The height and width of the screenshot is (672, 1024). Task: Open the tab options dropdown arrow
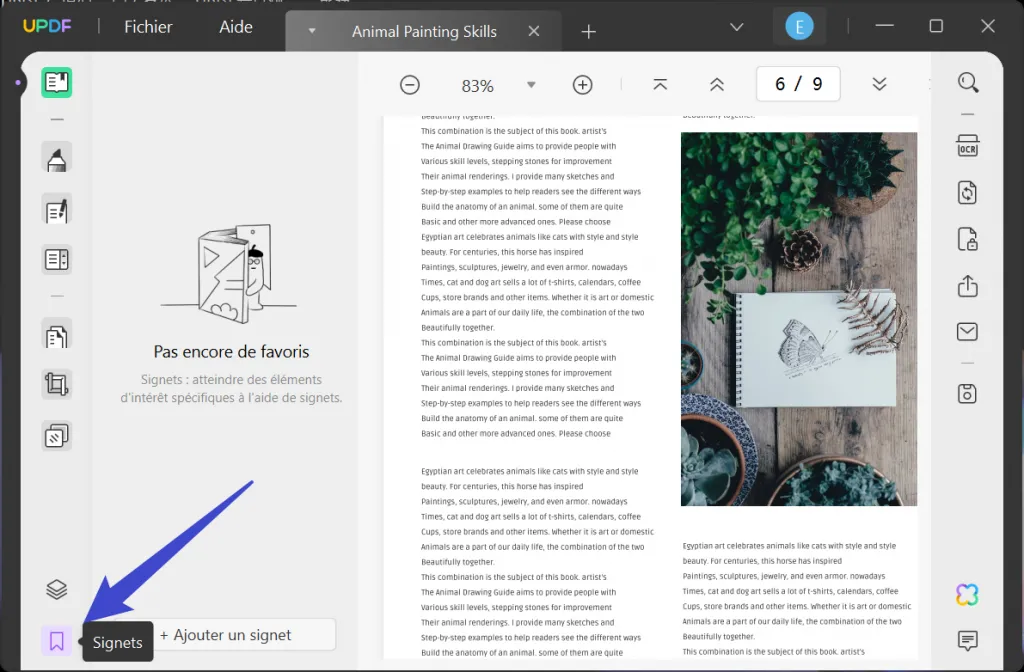(x=312, y=31)
